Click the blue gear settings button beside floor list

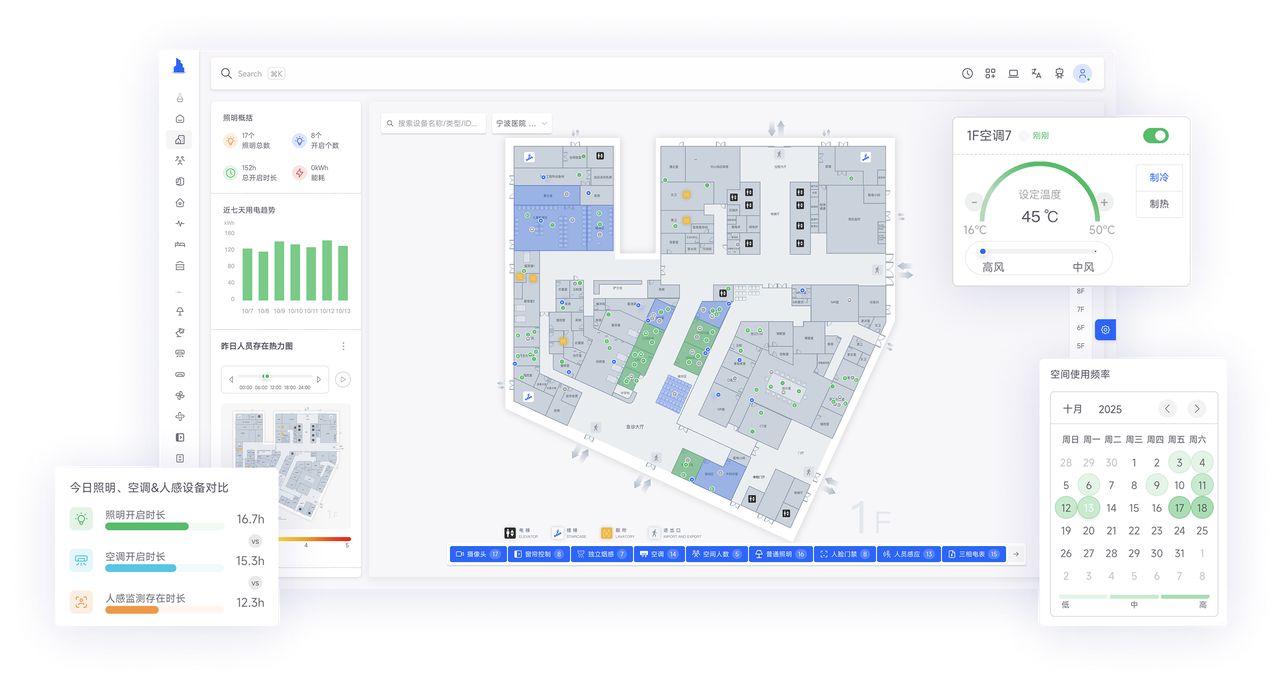click(x=1105, y=329)
